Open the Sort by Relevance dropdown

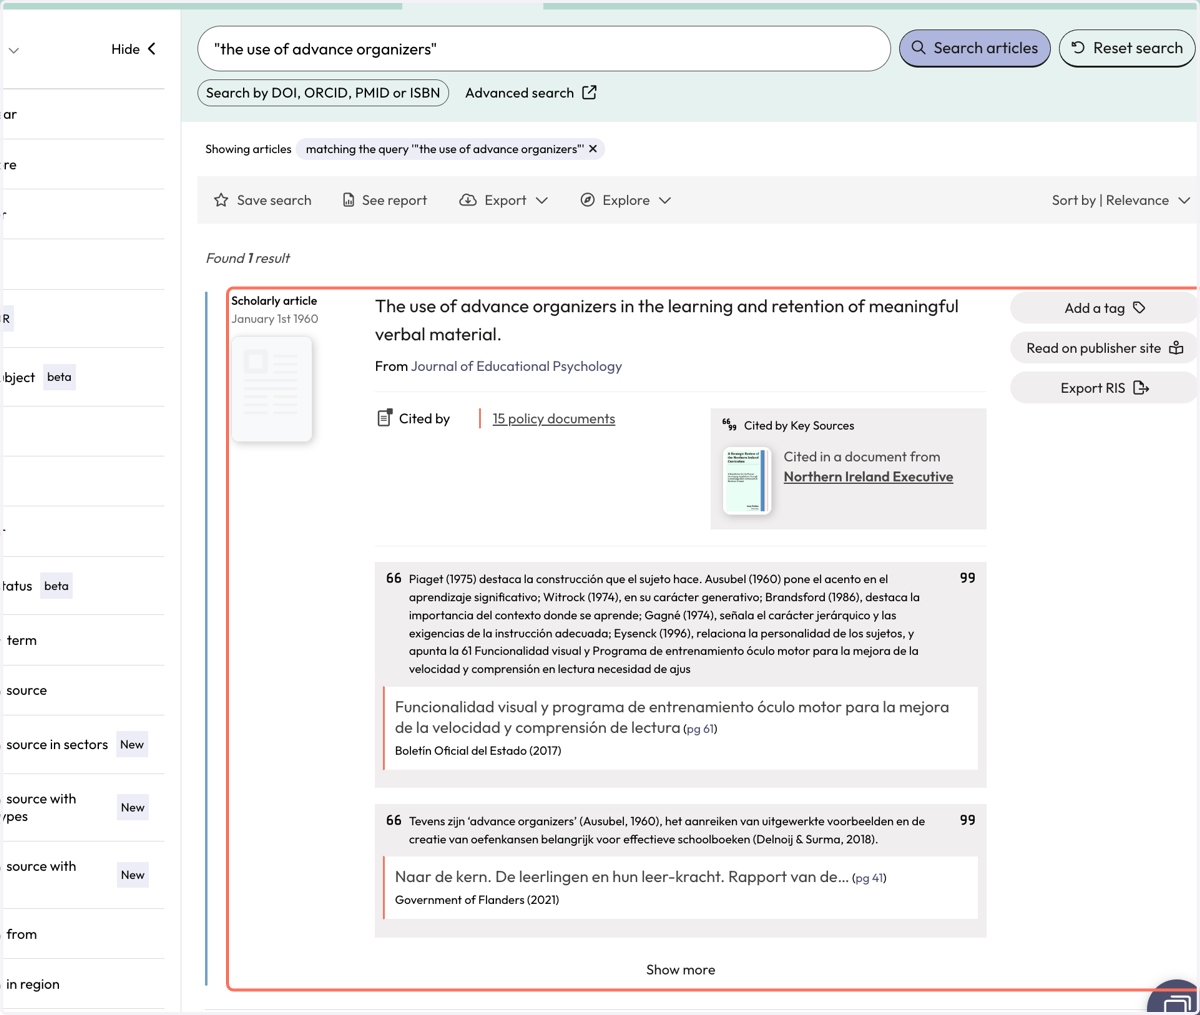[x=1120, y=200]
